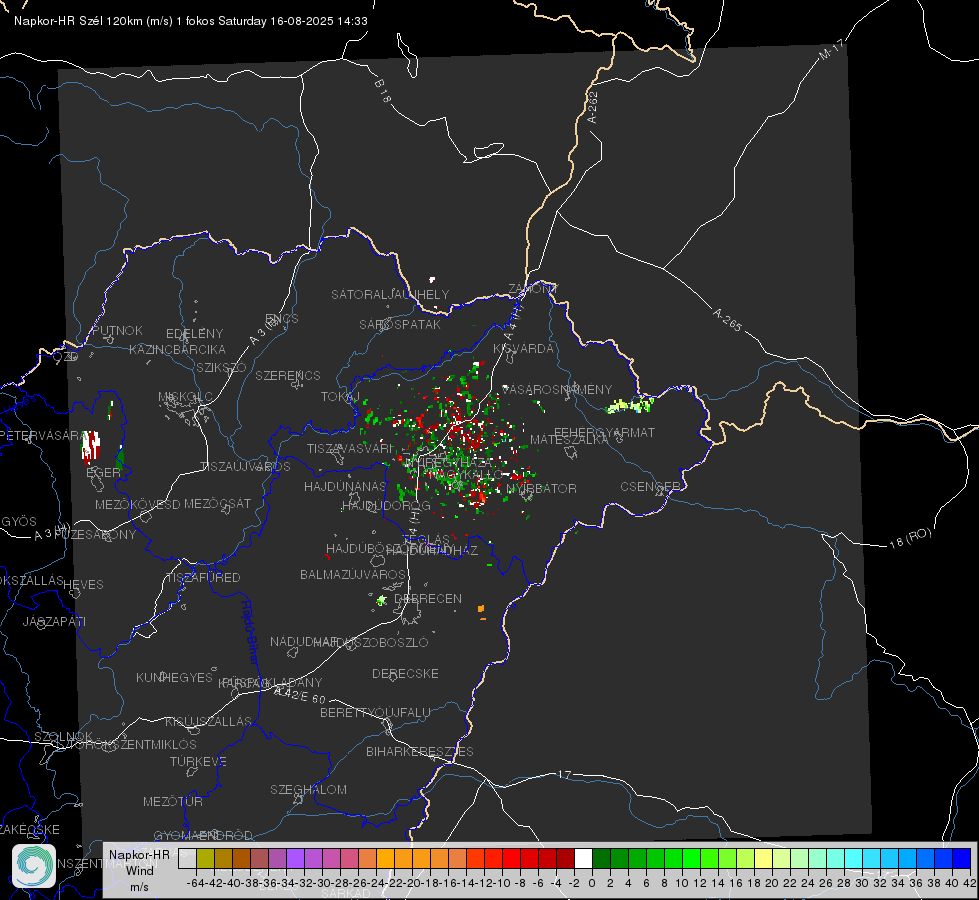Select the DEBRECEN city label
This screenshot has height=900, width=979.
click(x=428, y=598)
